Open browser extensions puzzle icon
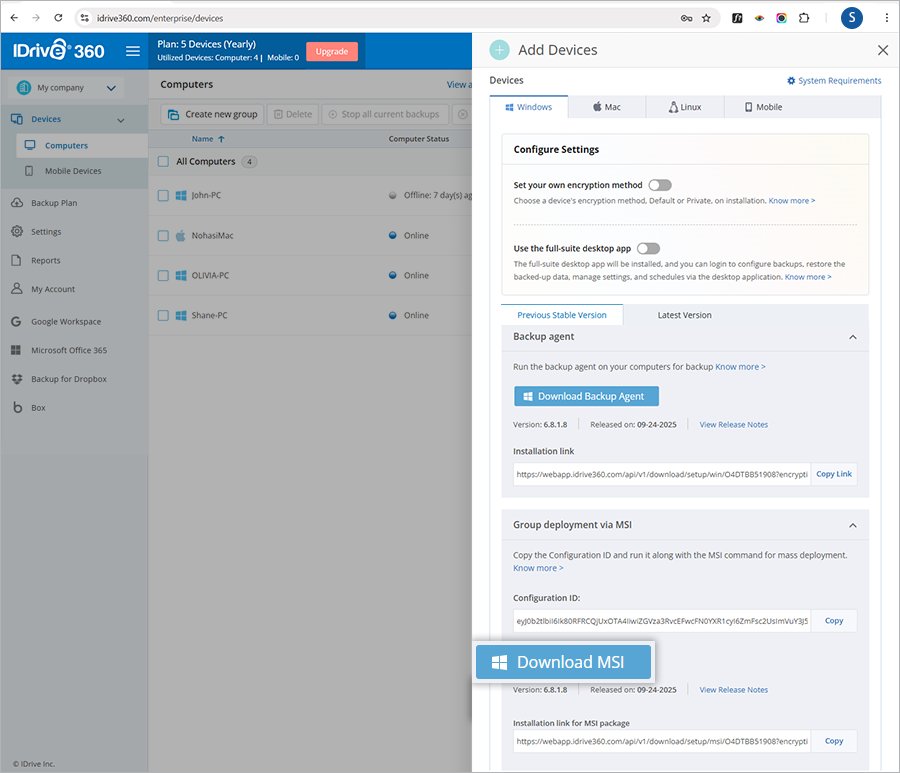This screenshot has width=900, height=773. [x=804, y=18]
